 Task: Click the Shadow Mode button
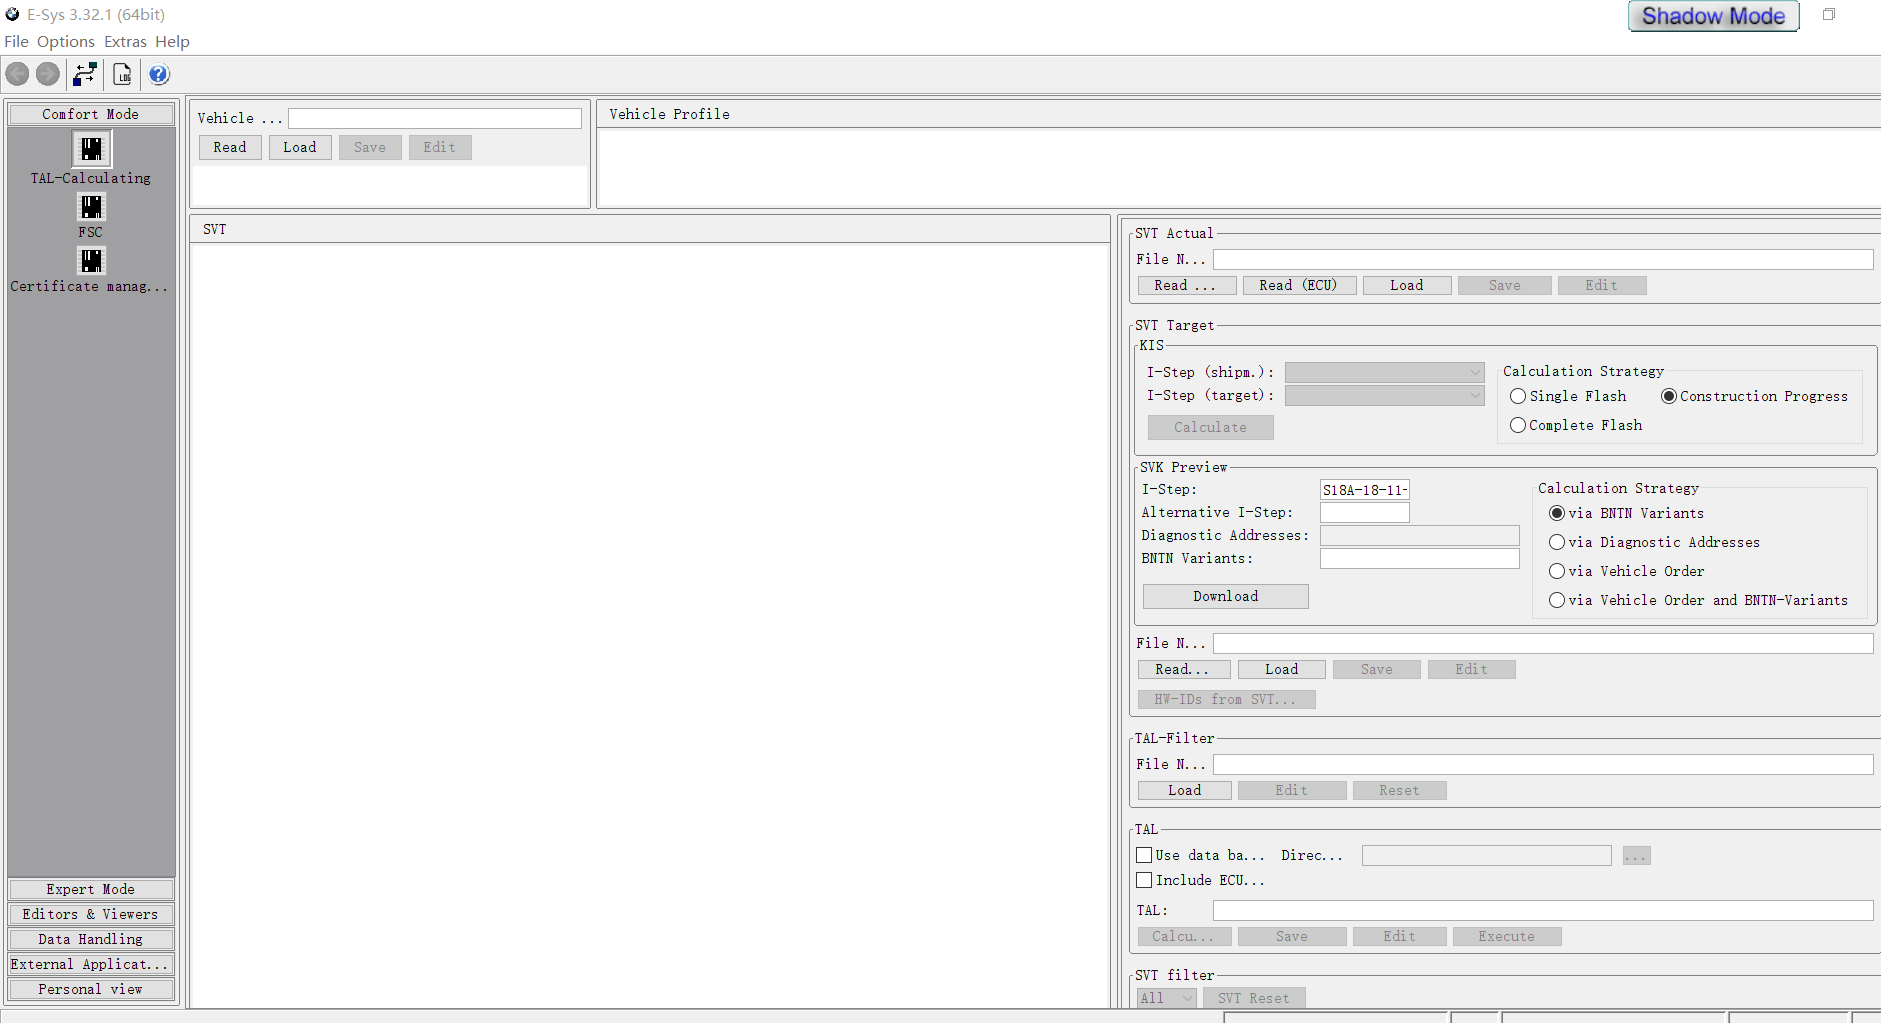tap(1713, 16)
